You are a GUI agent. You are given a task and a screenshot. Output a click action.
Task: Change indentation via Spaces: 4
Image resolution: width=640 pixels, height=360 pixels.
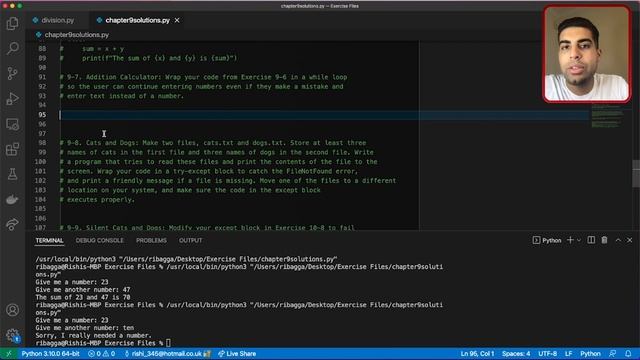point(516,354)
